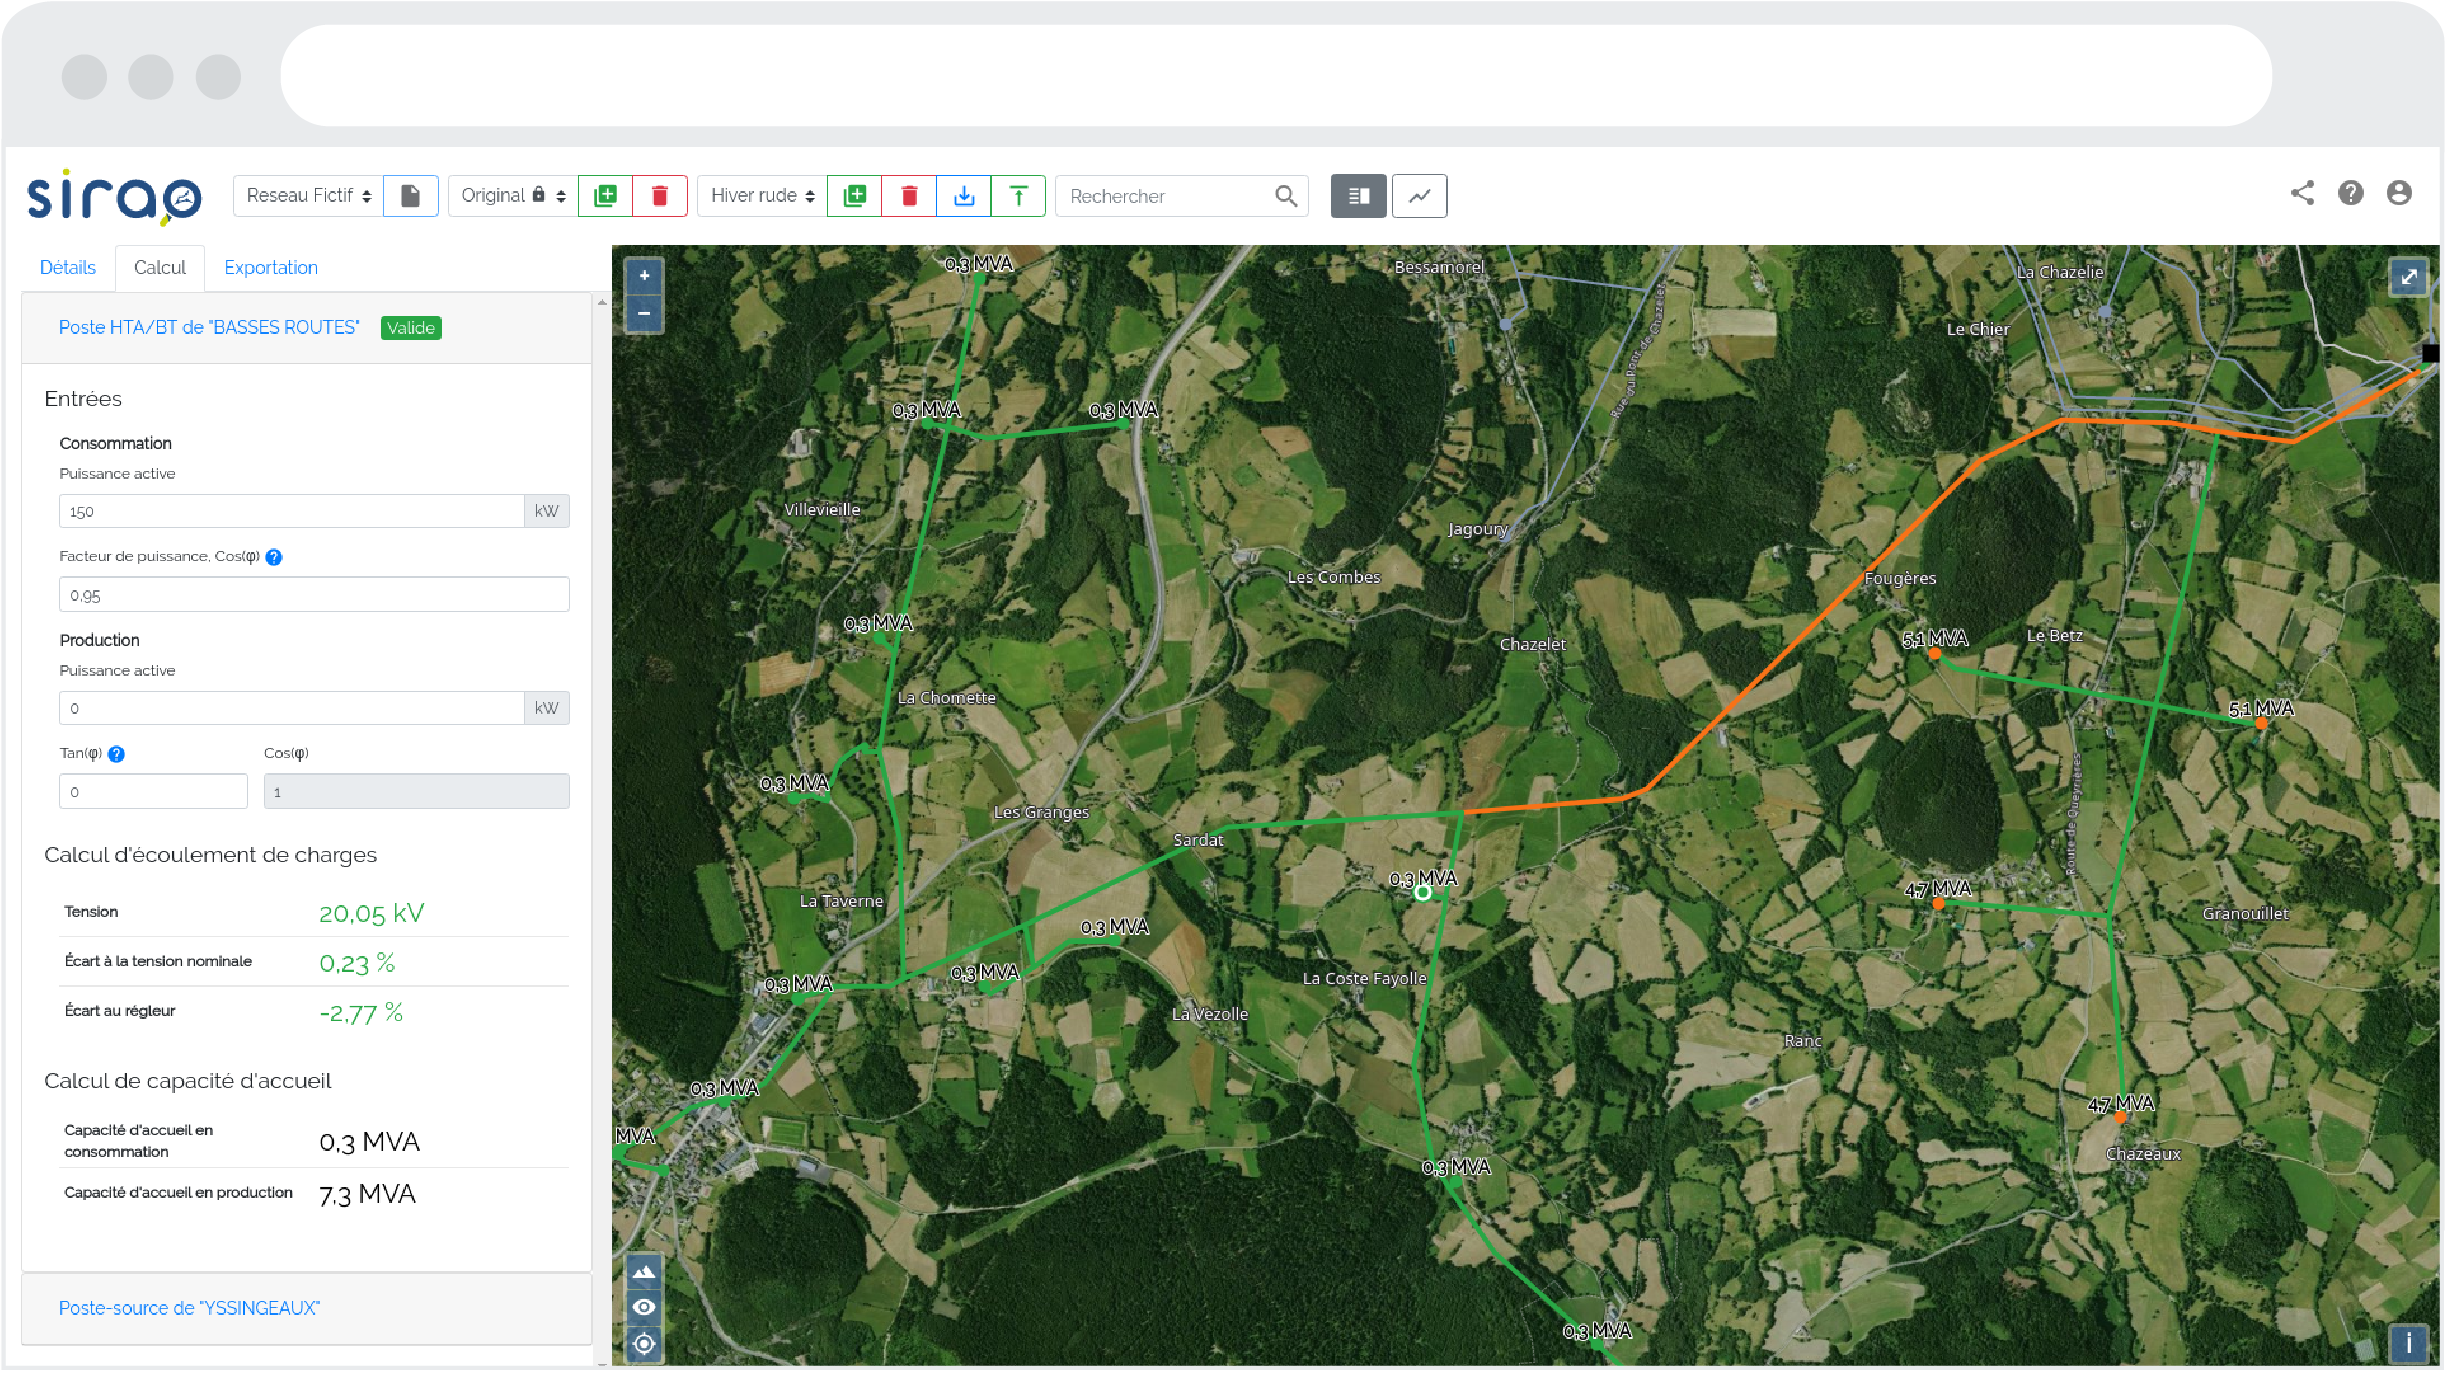This screenshot has width=2446, height=1373.
Task: Toggle the chart view button
Action: (1419, 196)
